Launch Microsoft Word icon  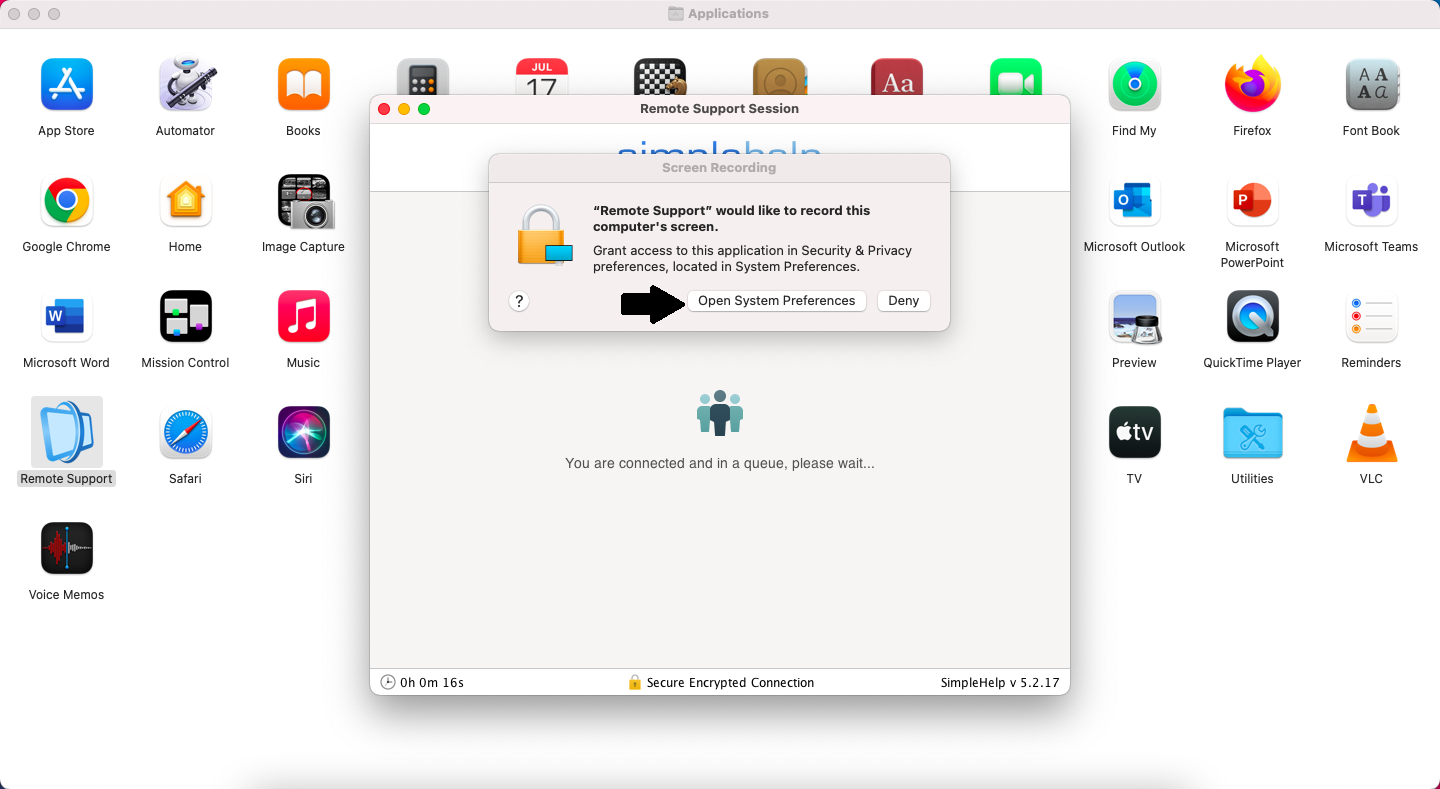point(66,317)
